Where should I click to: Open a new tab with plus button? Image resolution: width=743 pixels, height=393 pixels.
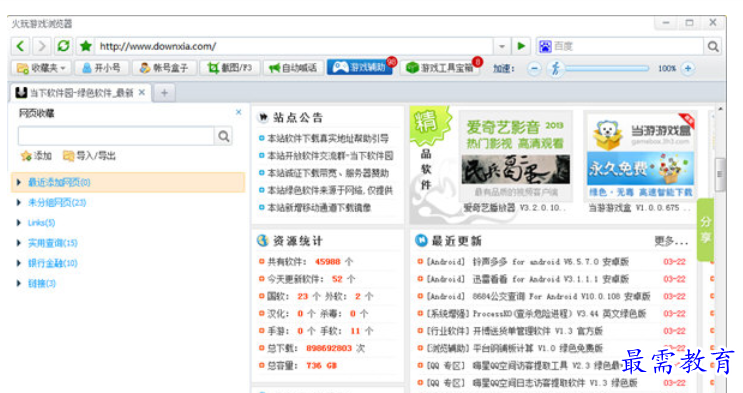164,93
